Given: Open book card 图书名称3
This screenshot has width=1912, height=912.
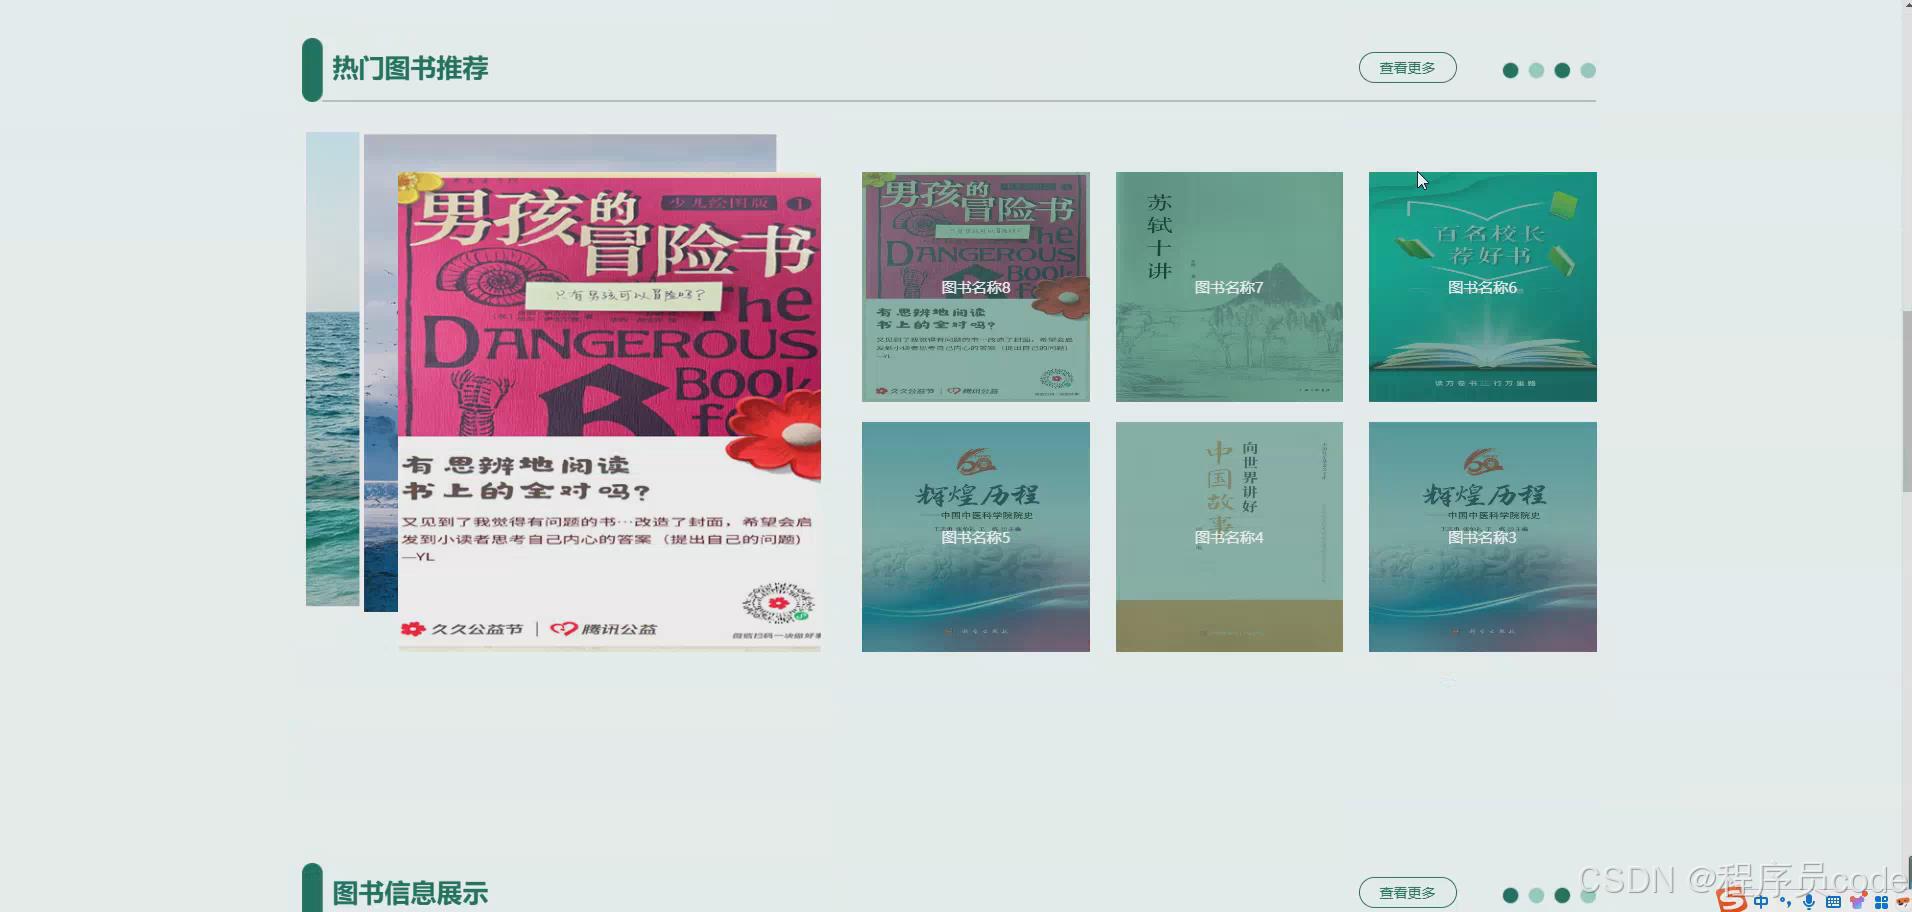Looking at the screenshot, I should click(1482, 537).
